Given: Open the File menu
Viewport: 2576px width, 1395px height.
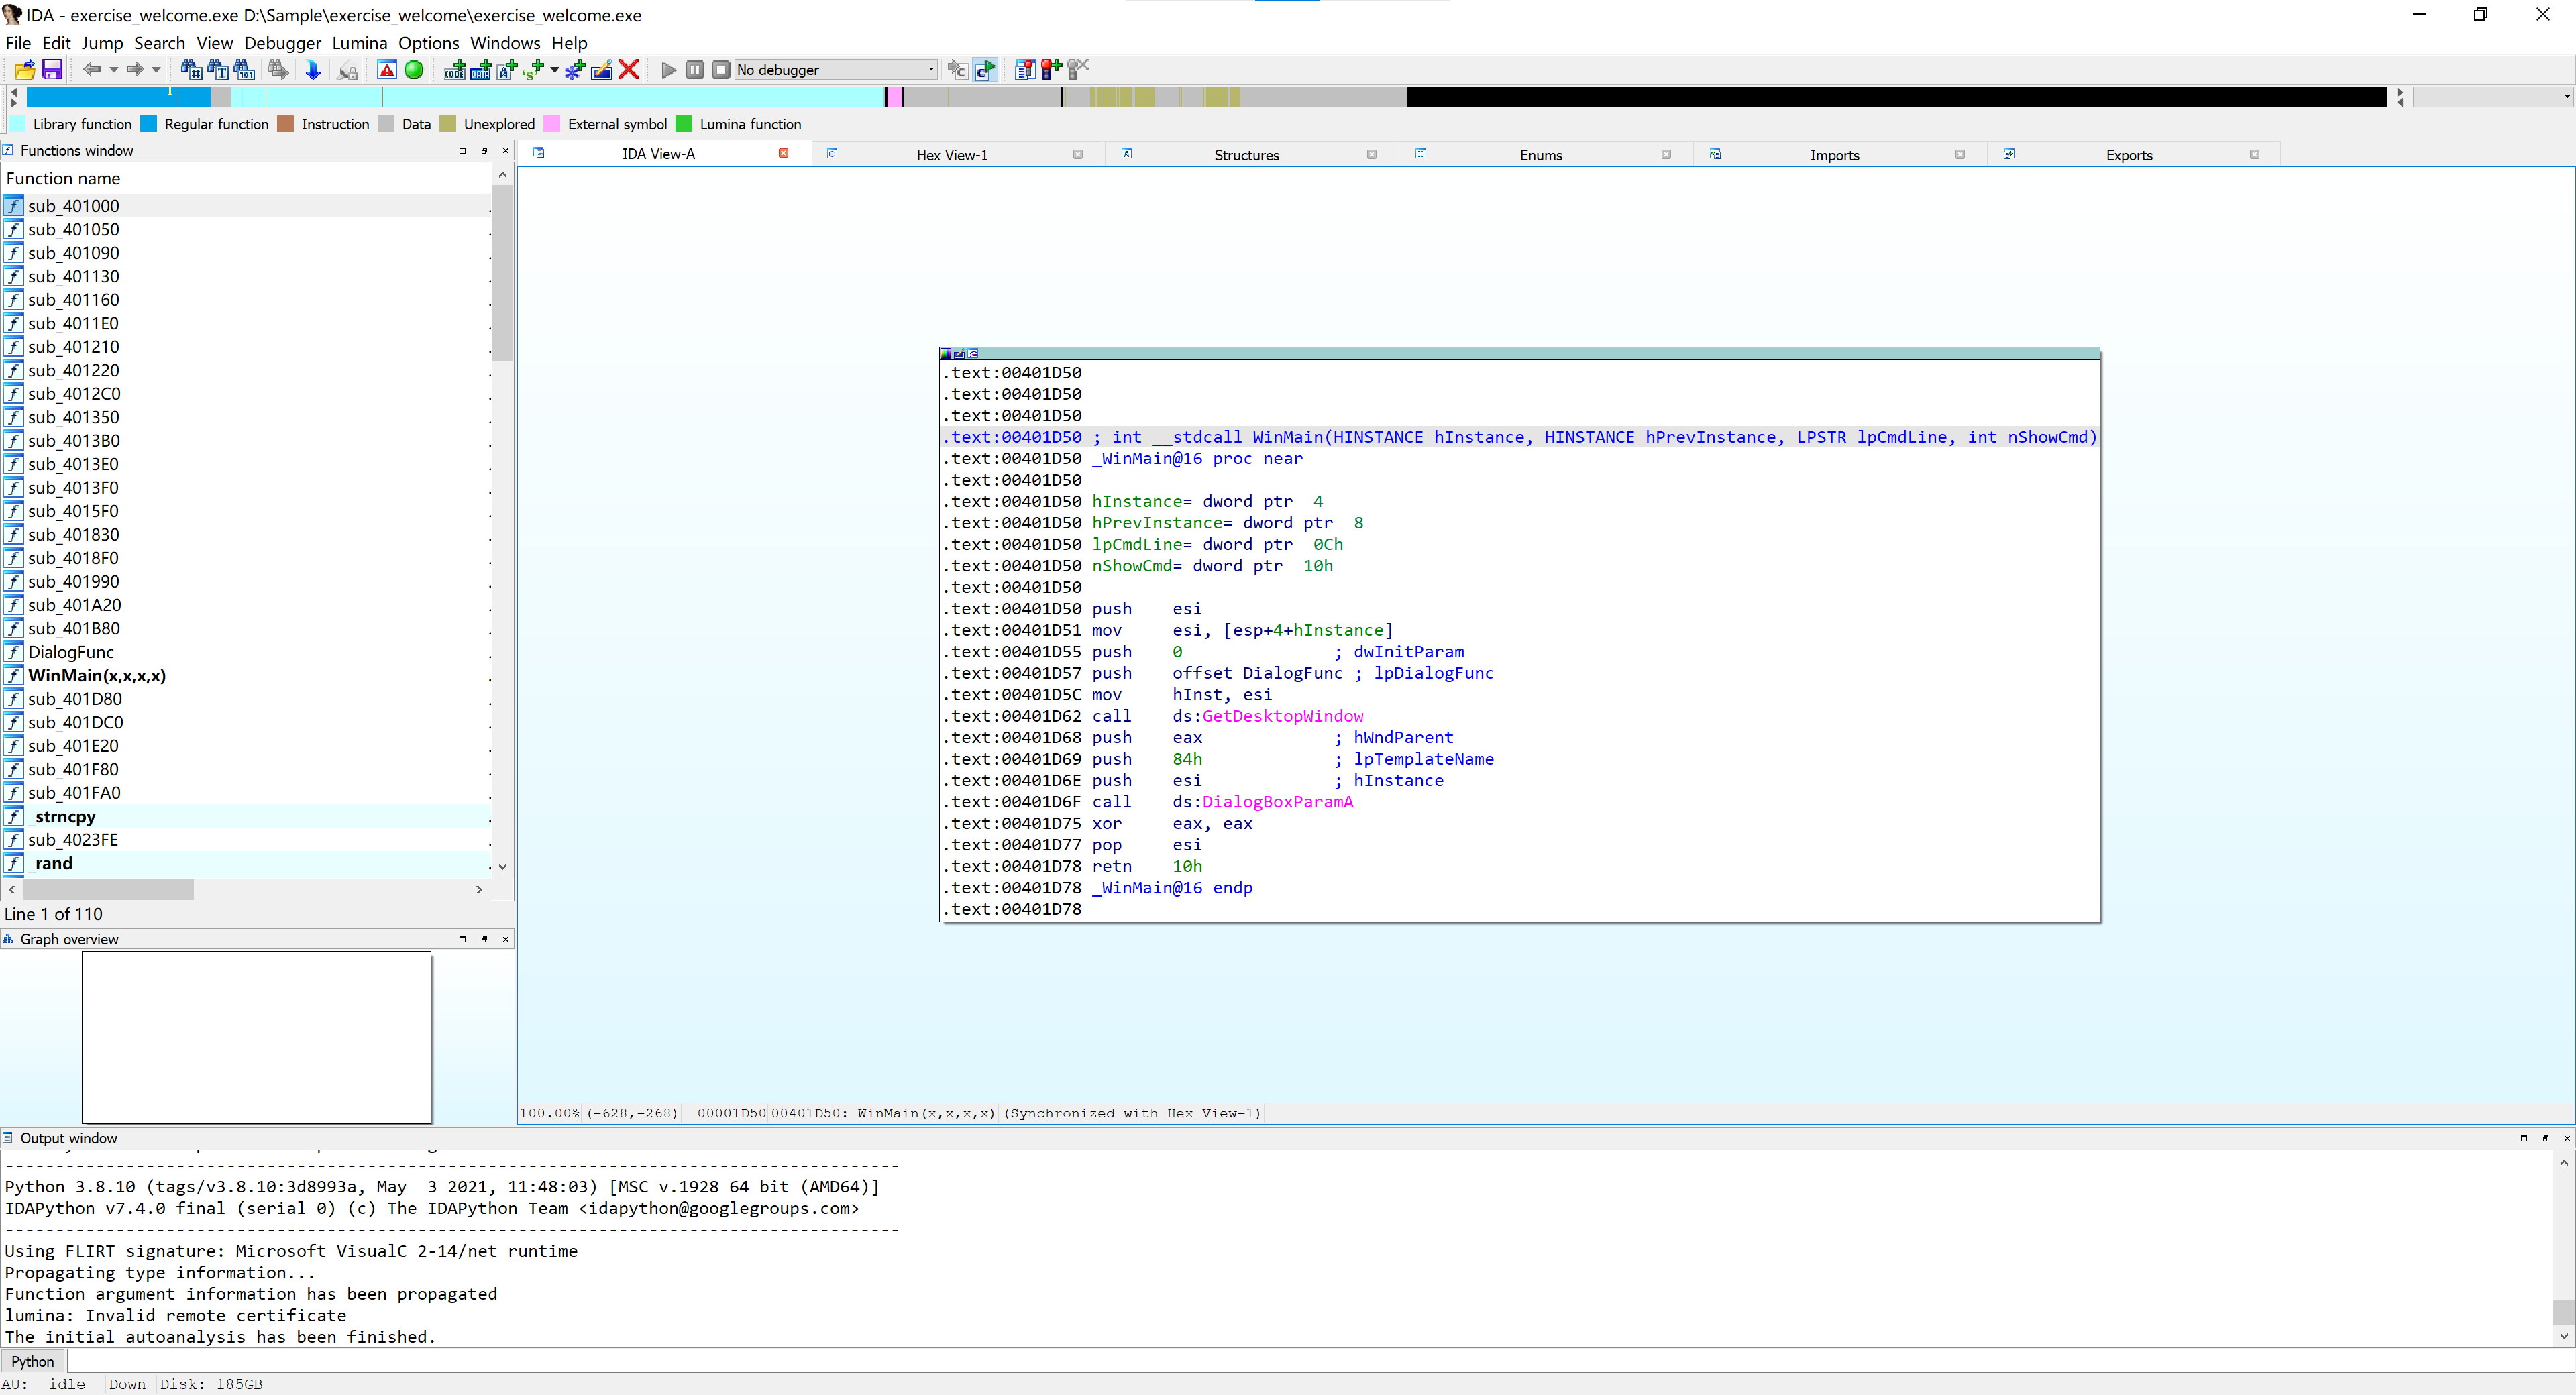Looking at the screenshot, I should point(18,43).
